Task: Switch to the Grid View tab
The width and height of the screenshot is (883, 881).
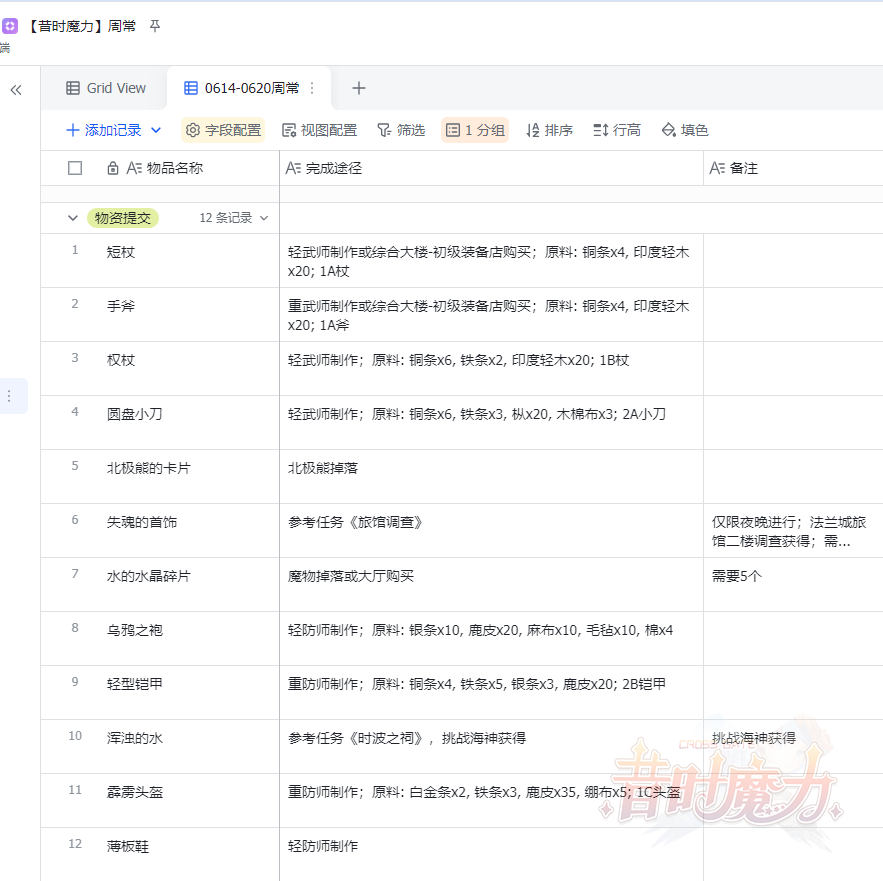Action: (106, 88)
